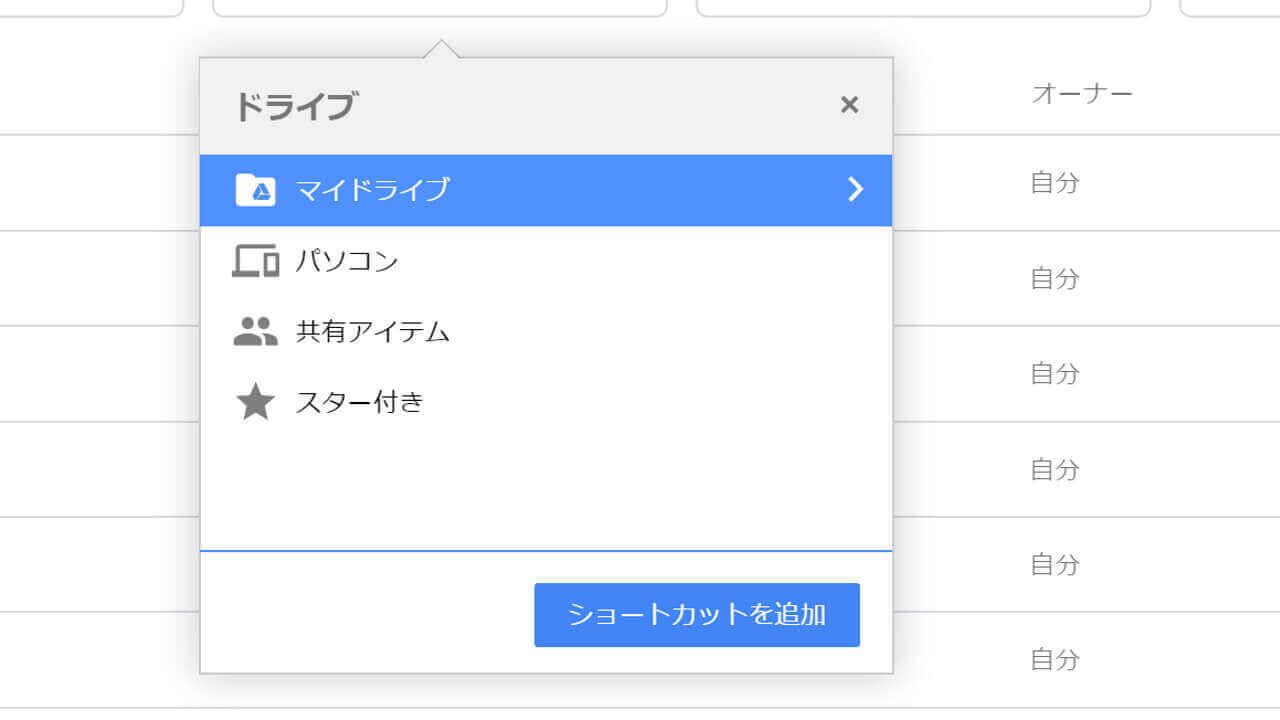Click 自分 in the fourth file row
Screen dimensions: 1280x720
(x=1055, y=469)
